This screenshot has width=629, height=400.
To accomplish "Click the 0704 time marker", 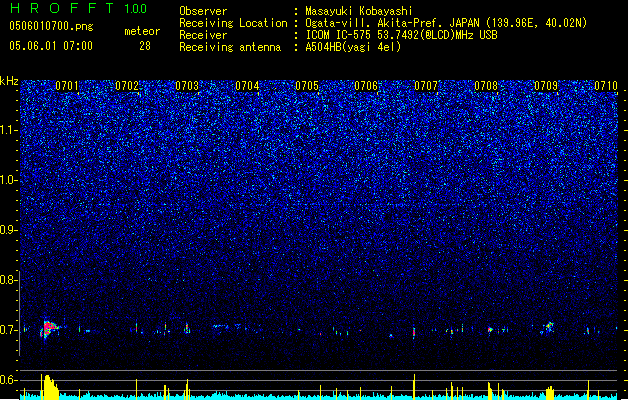I will tap(247, 86).
